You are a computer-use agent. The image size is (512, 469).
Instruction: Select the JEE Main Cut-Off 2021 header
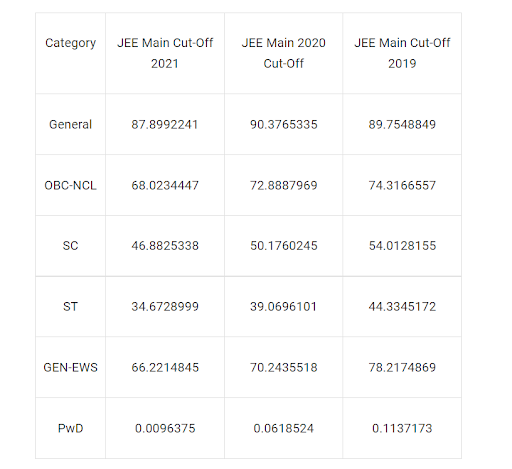pyautogui.click(x=165, y=53)
